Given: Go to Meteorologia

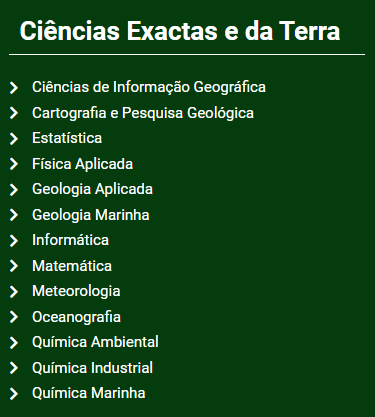Looking at the screenshot, I should click(x=76, y=291).
